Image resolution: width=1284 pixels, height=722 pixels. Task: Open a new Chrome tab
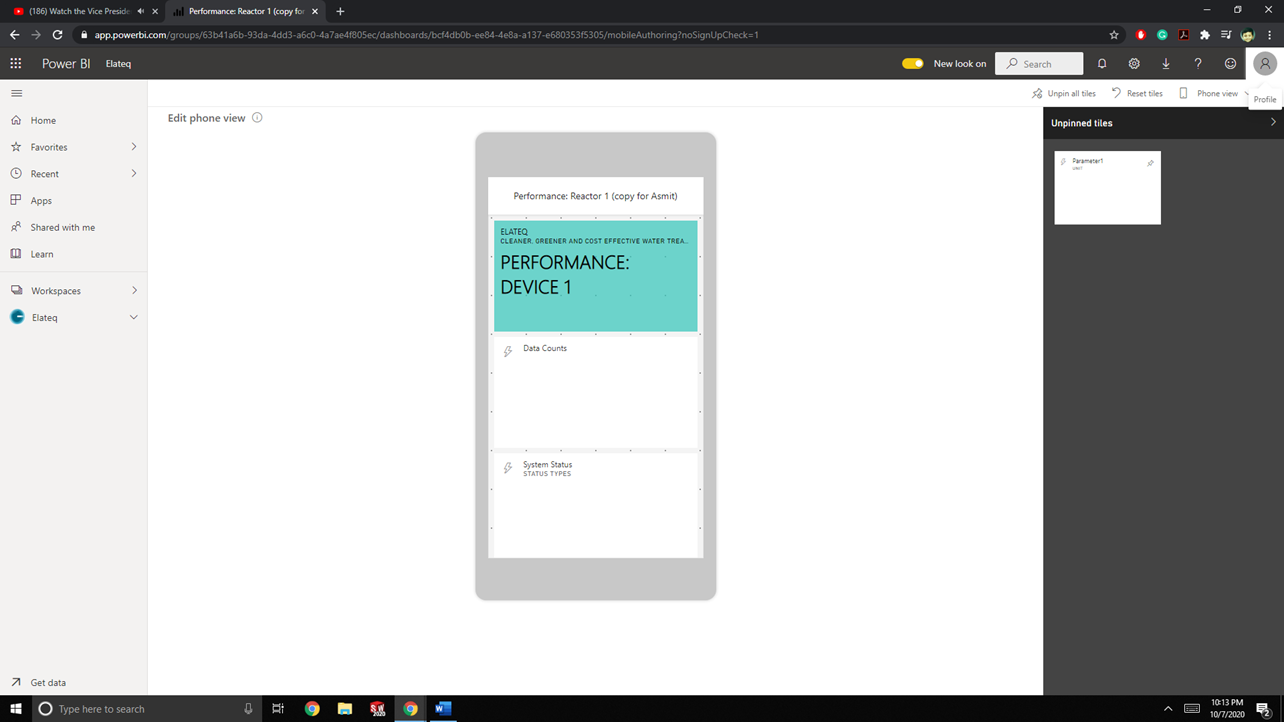click(x=340, y=11)
